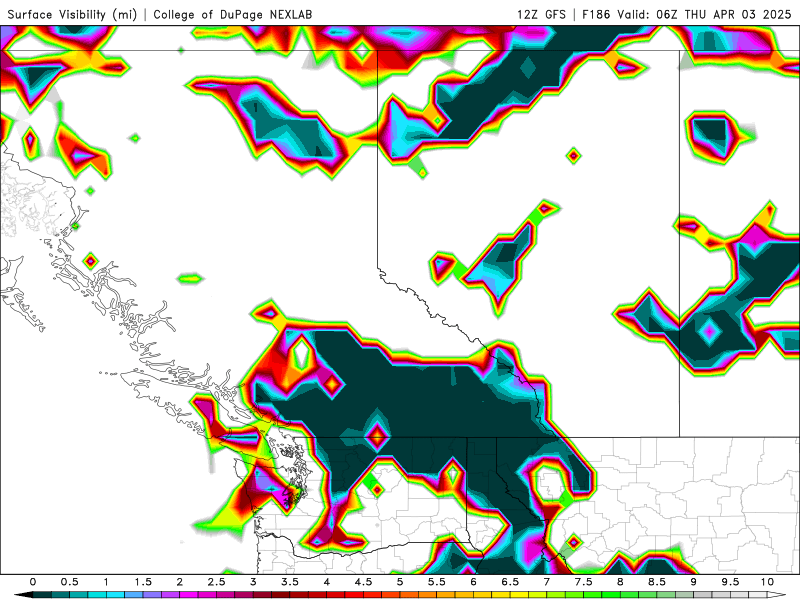Viewport: 800px width, 600px height.
Task: Click the "1" label on the color scale
Action: pyautogui.click(x=106, y=582)
